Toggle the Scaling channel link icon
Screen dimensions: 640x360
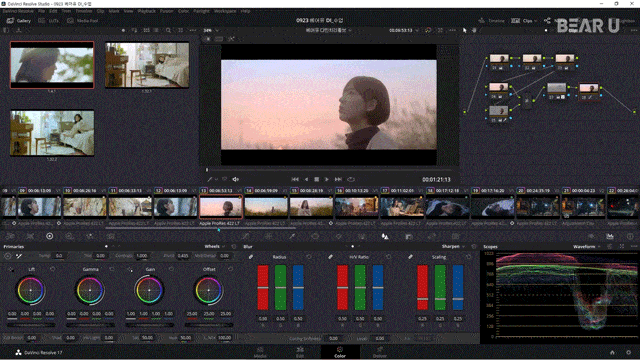coord(410,257)
